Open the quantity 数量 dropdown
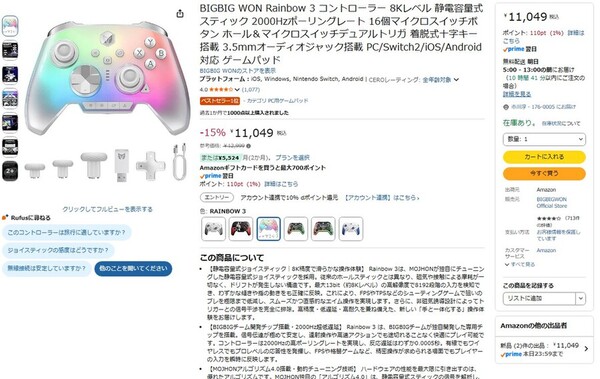 544,139
